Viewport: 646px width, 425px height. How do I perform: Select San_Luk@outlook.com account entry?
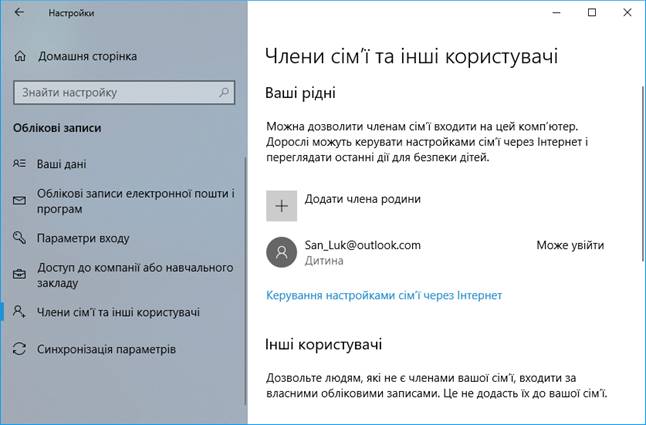click(x=435, y=252)
